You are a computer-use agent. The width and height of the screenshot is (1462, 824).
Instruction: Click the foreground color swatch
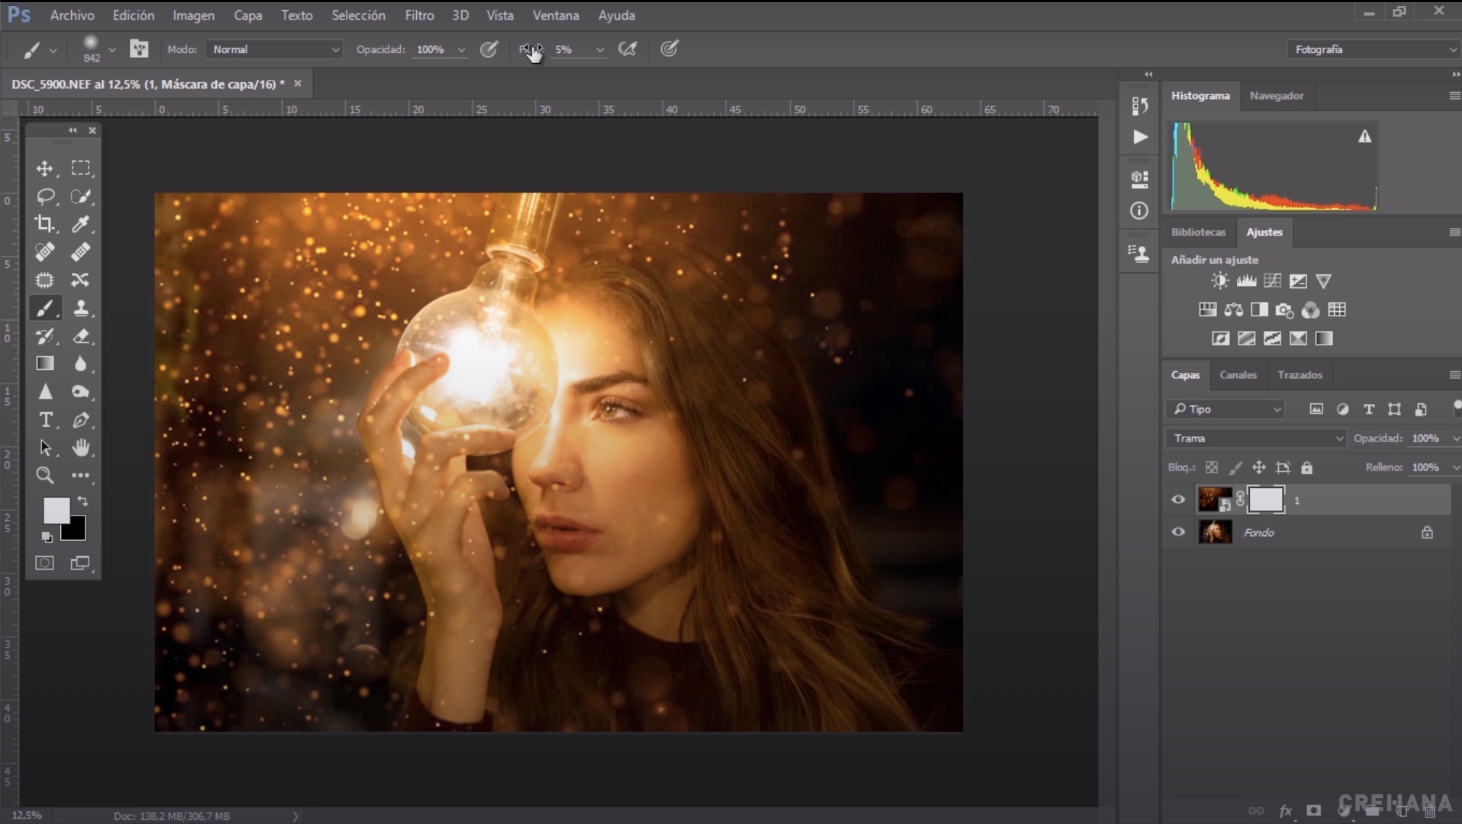tap(55, 512)
